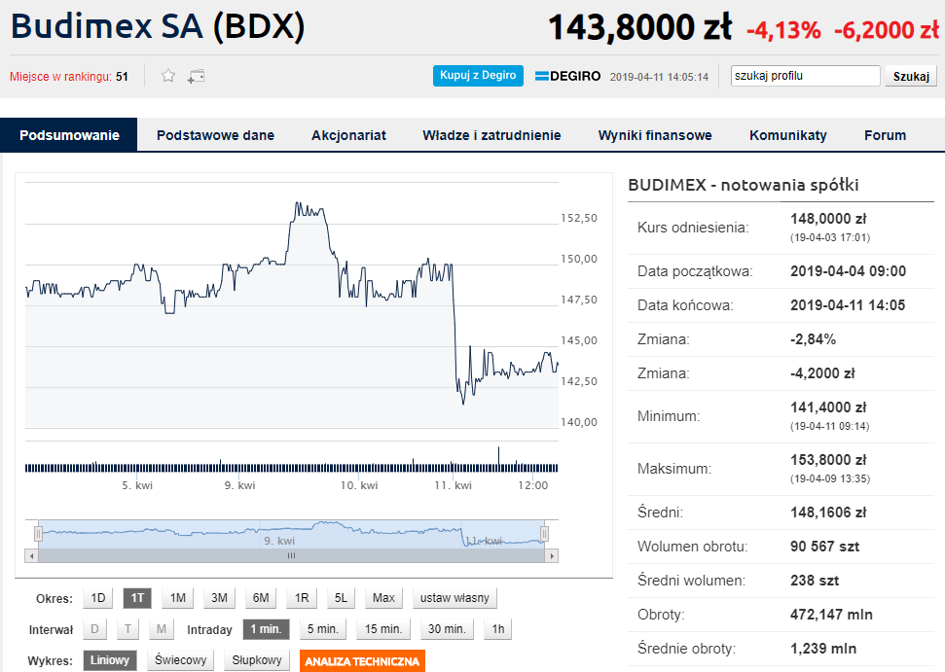This screenshot has height=672, width=945.
Task: Click the Budimex SA (BDX) heading
Action: click(x=158, y=27)
